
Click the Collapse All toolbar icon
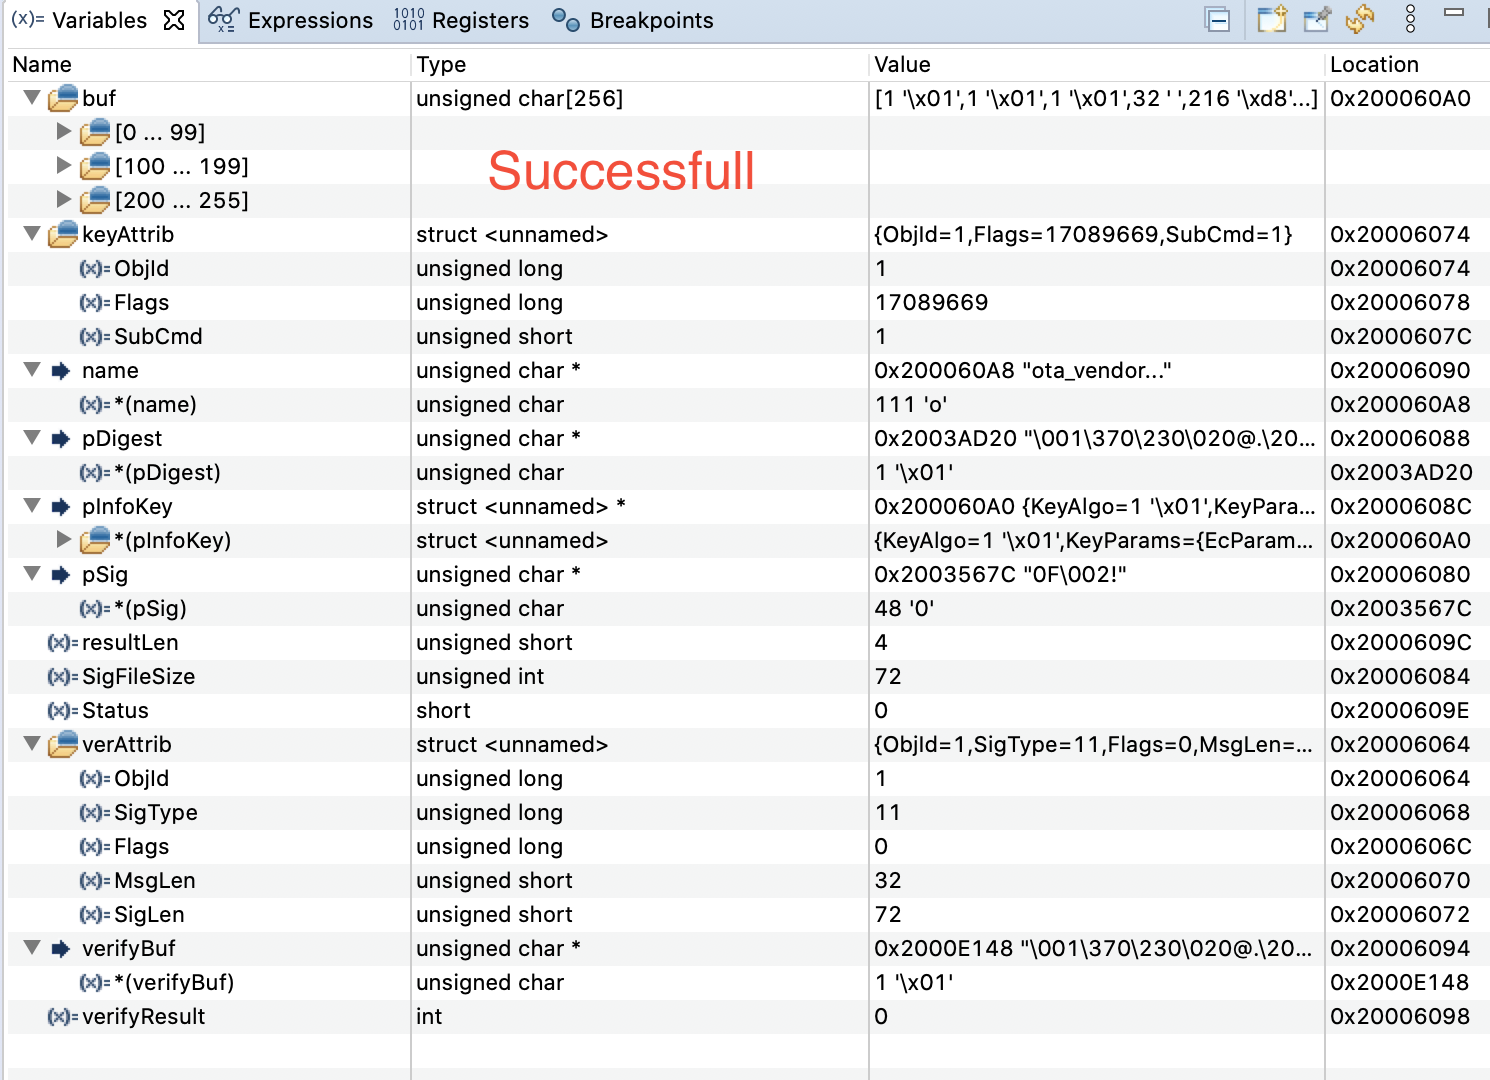click(x=1218, y=19)
